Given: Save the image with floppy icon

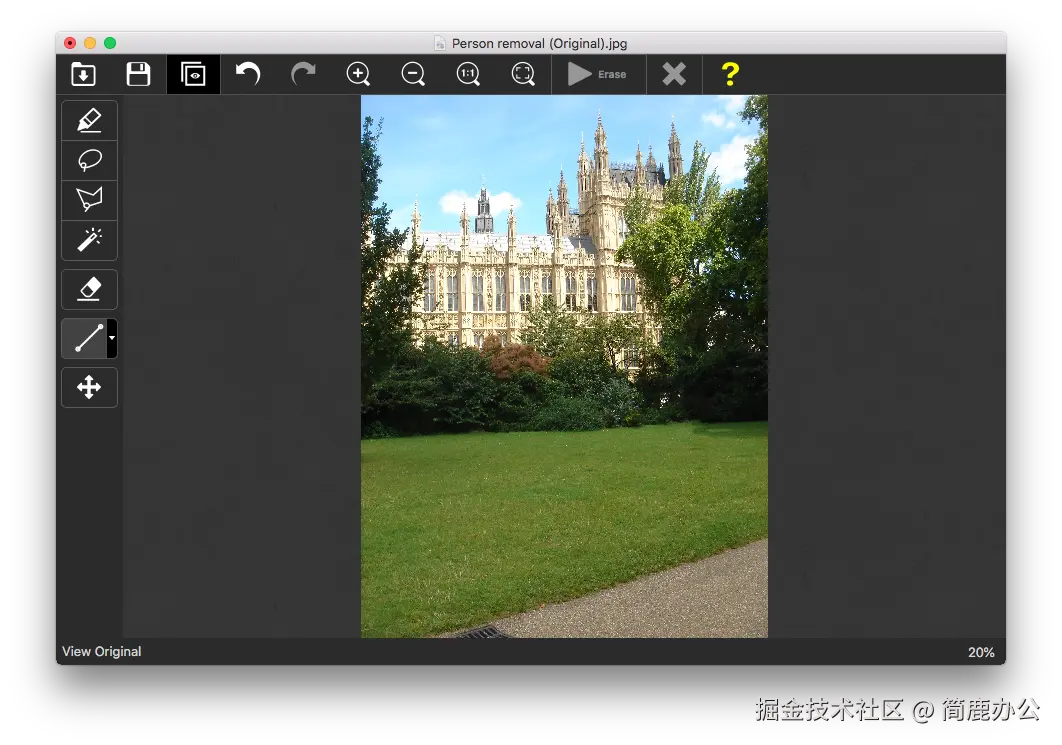Looking at the screenshot, I should (x=138, y=74).
